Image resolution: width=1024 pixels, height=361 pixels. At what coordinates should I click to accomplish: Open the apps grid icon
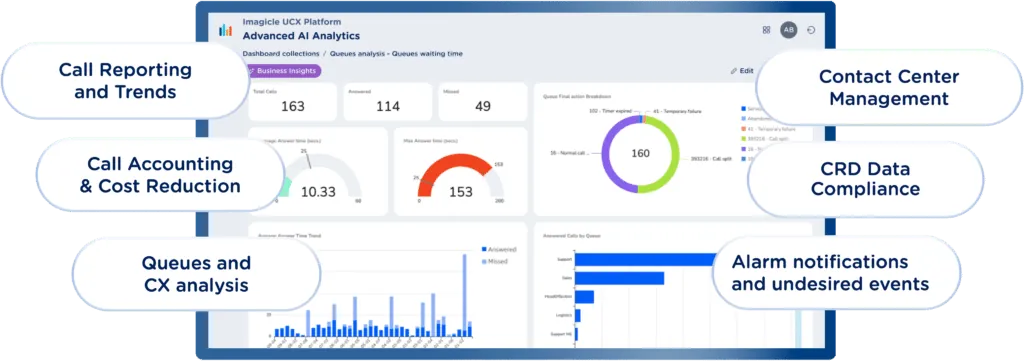pyautogui.click(x=766, y=30)
